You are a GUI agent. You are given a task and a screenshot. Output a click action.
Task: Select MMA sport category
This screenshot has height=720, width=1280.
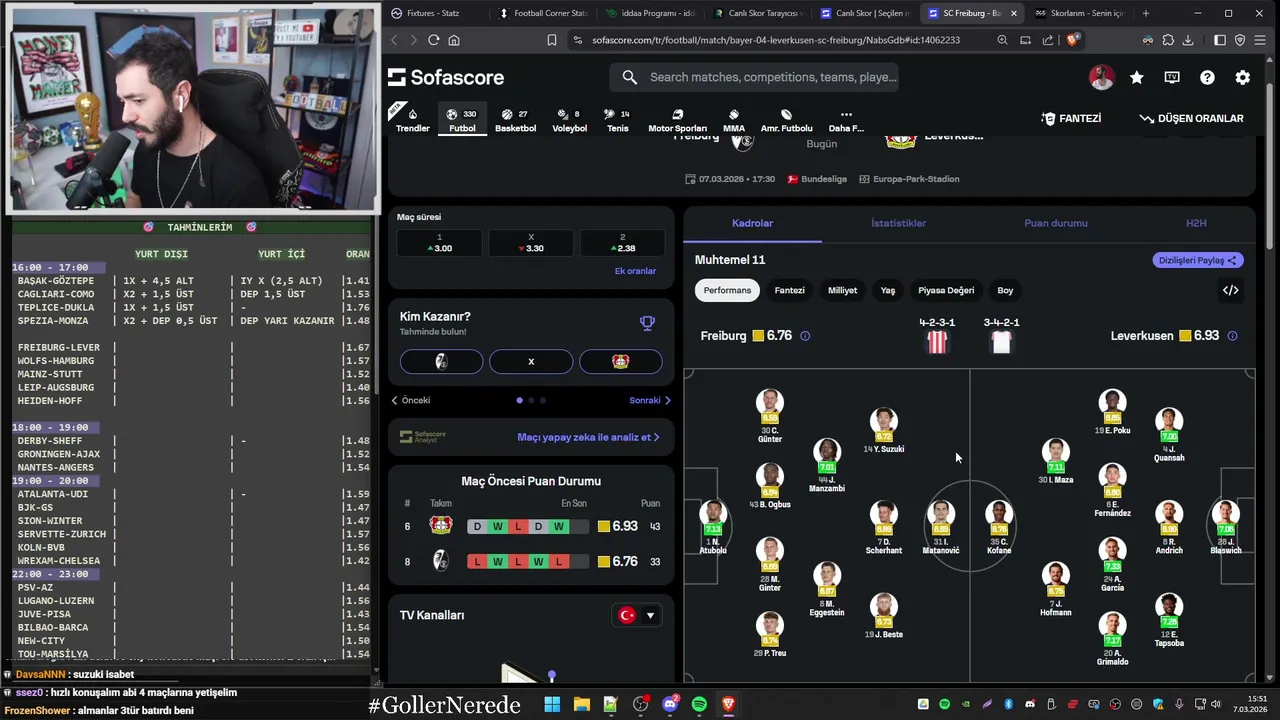(x=734, y=120)
